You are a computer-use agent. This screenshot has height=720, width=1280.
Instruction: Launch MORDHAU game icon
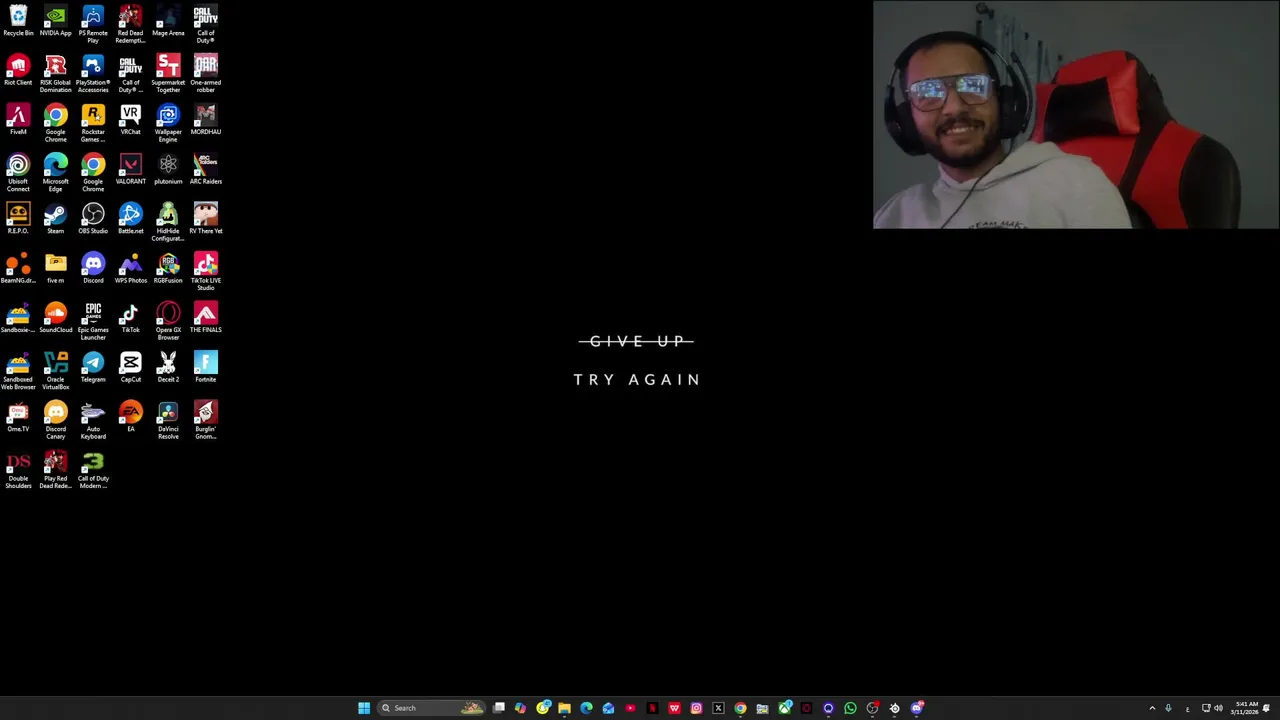(x=205, y=120)
